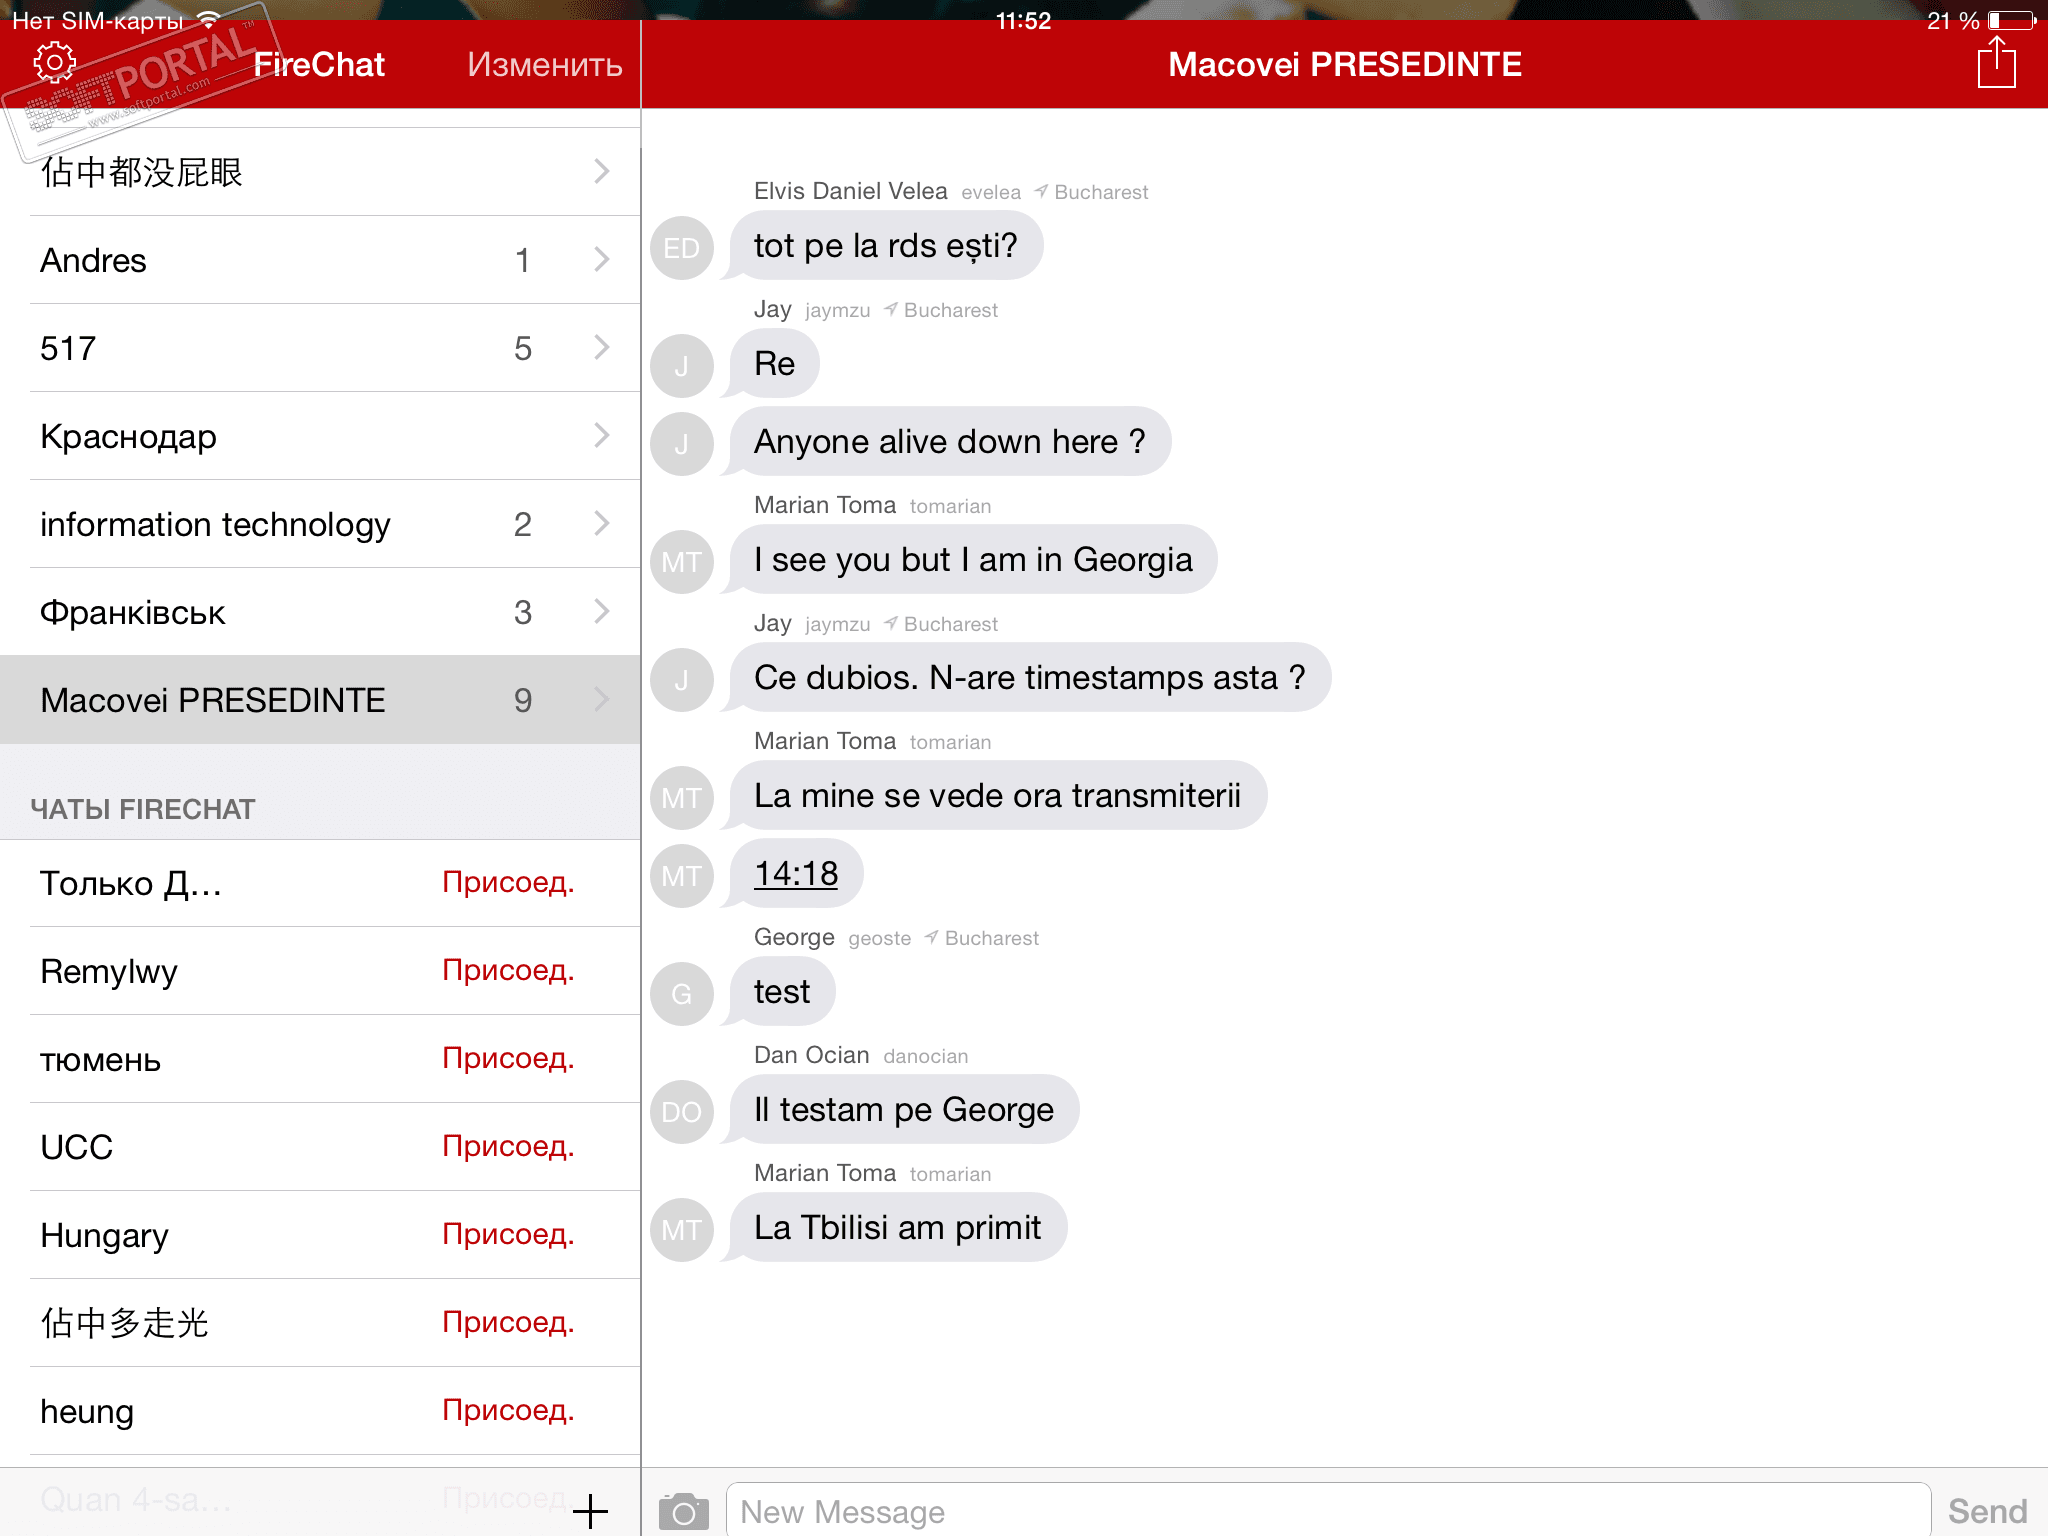
Task: Join the Remylwy chat via Присоед.
Action: click(508, 971)
